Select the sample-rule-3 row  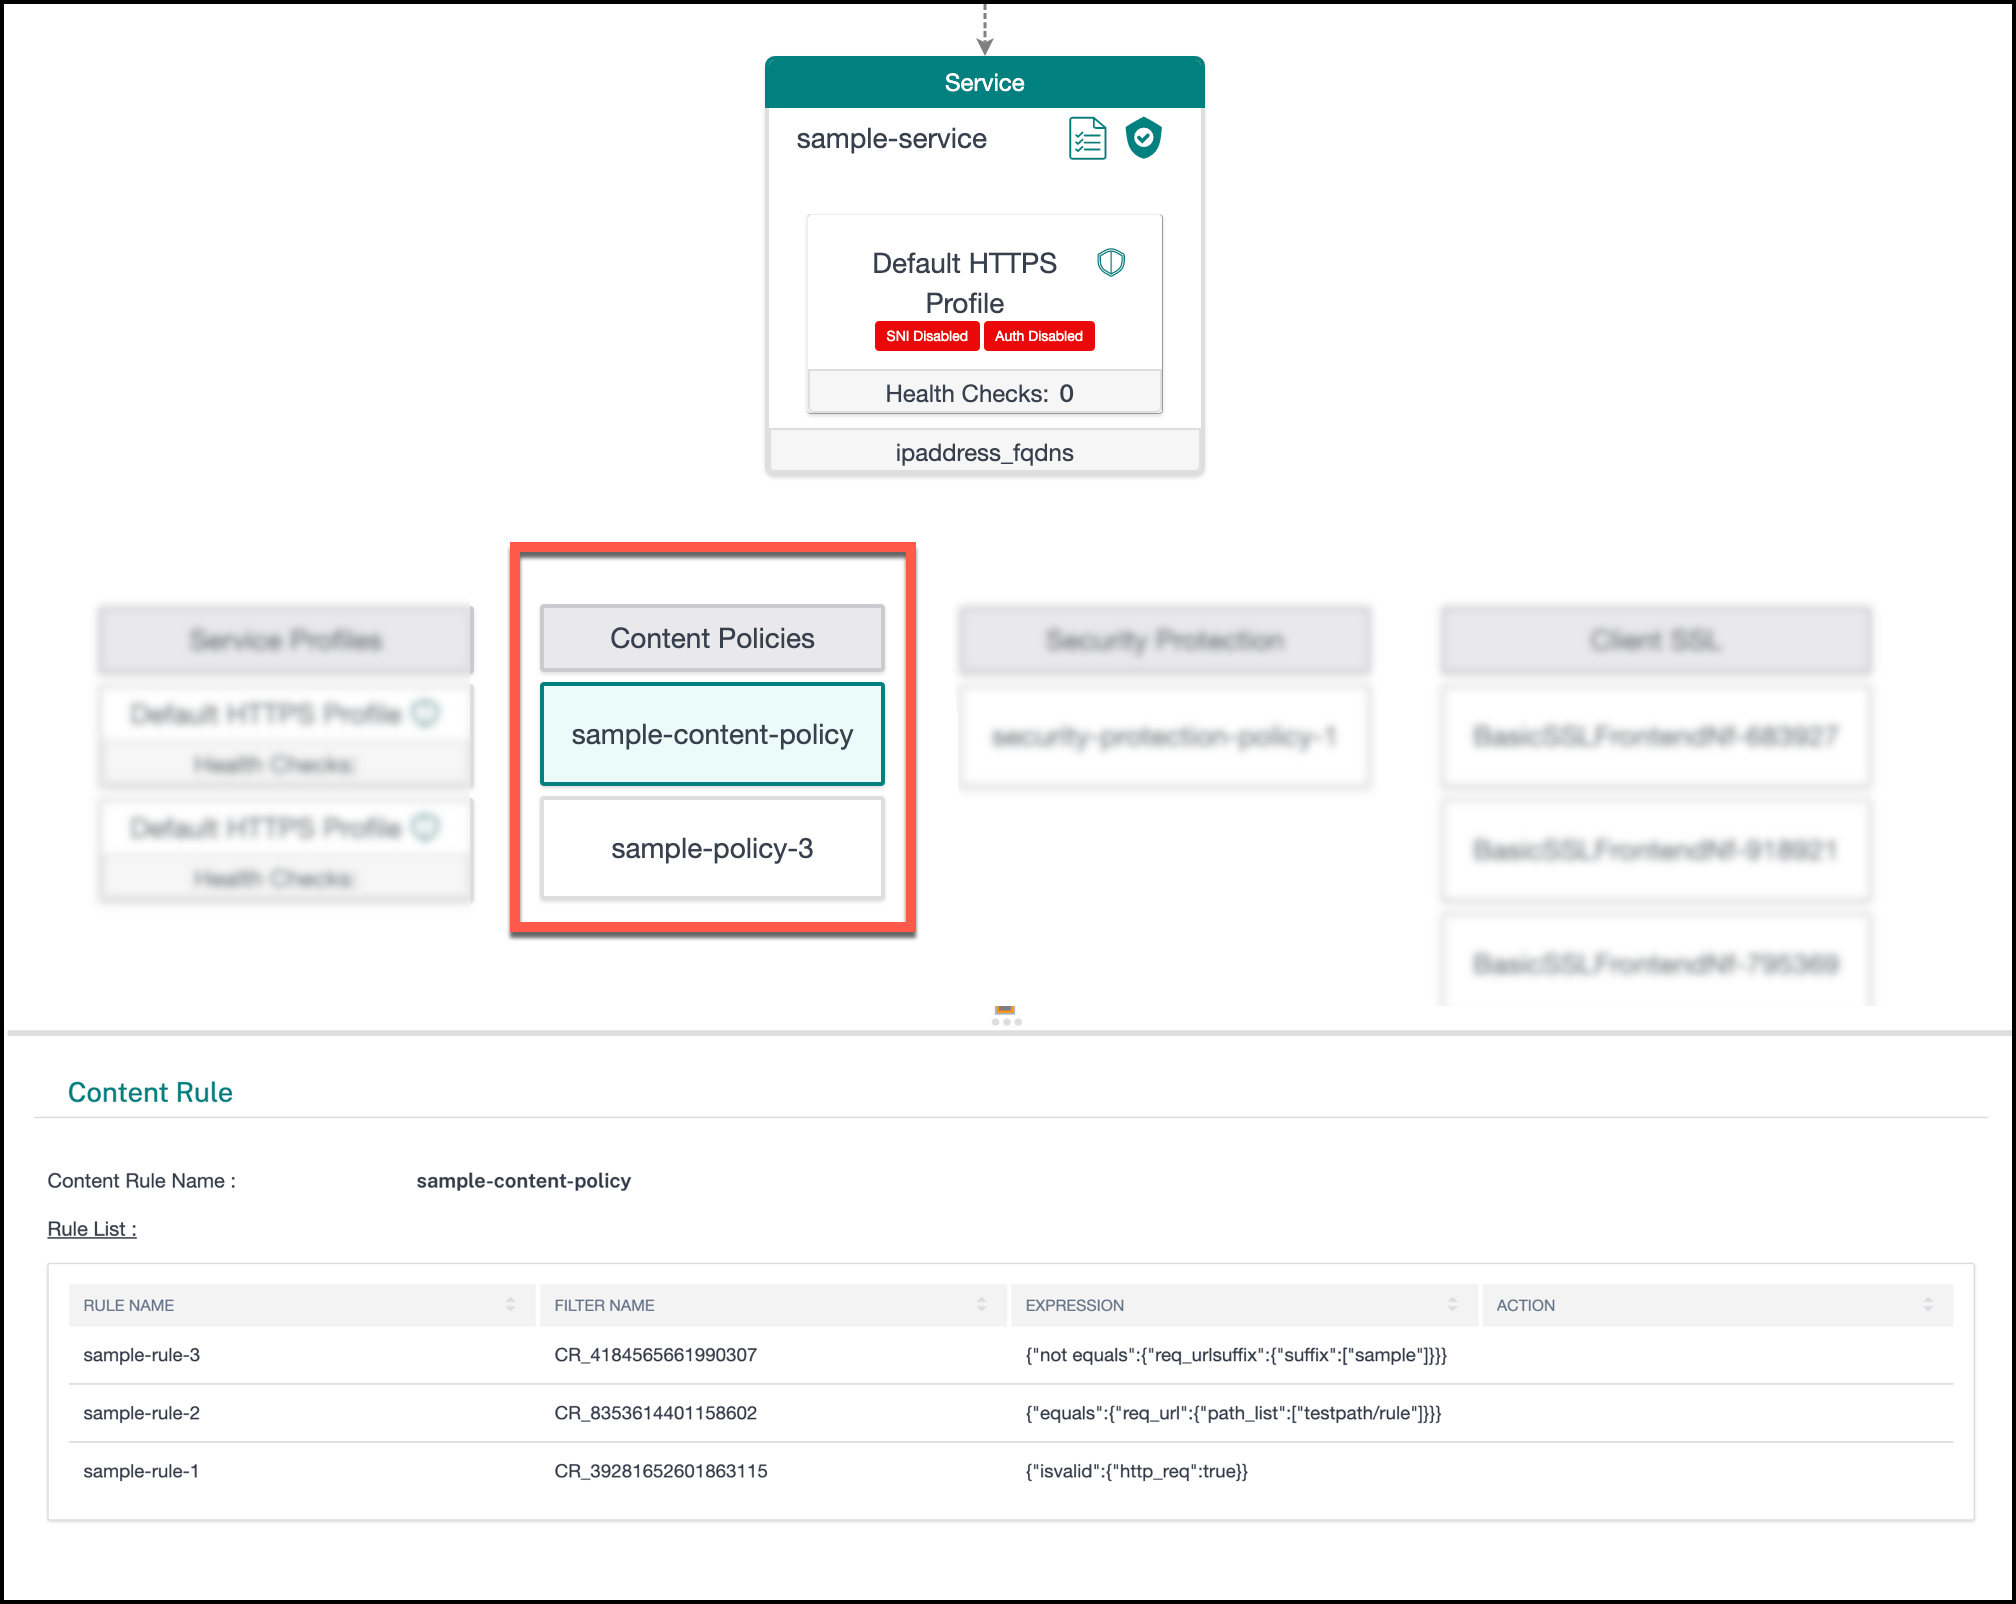point(1010,1355)
